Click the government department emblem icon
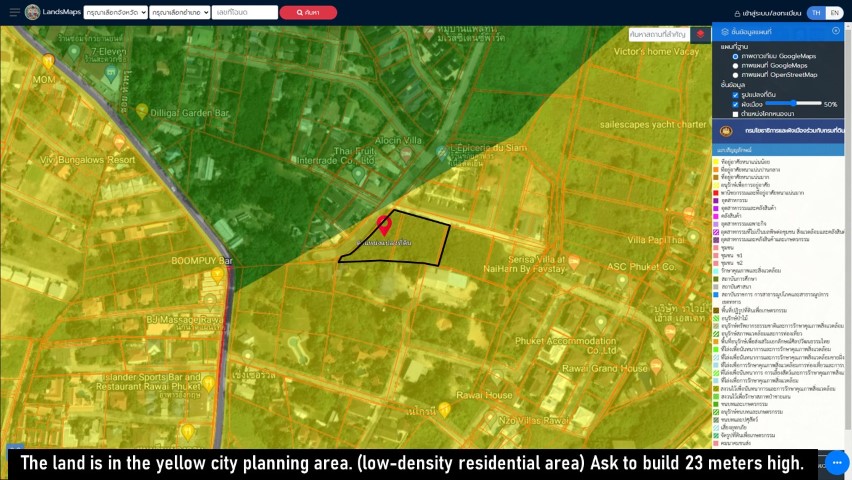Screen dimensions: 852x480 (x=726, y=131)
